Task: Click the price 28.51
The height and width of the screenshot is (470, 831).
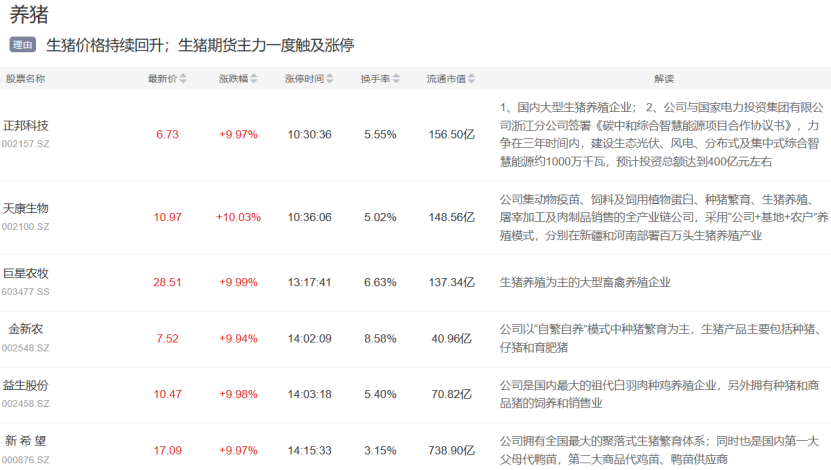Action: 167,282
